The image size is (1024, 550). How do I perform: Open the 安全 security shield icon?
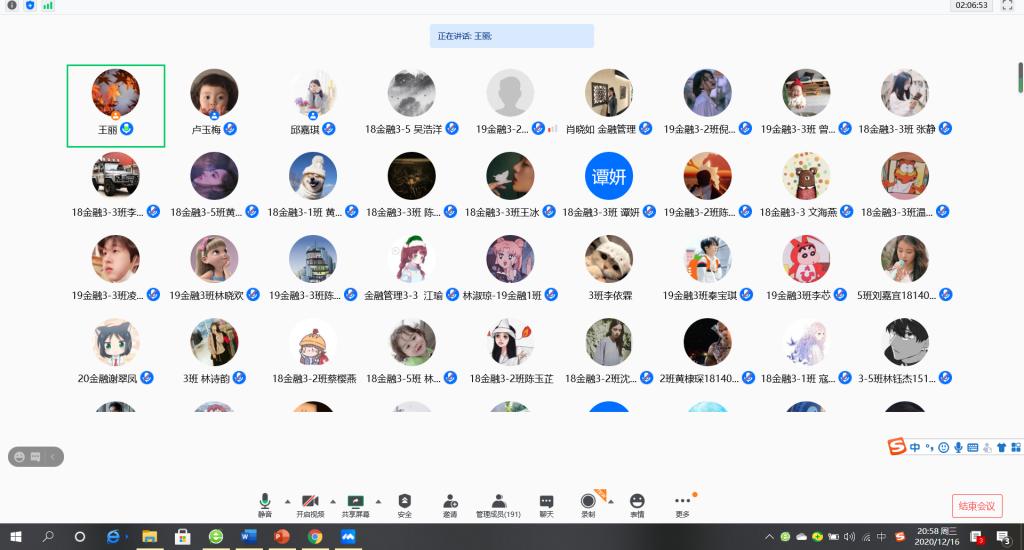(x=404, y=504)
